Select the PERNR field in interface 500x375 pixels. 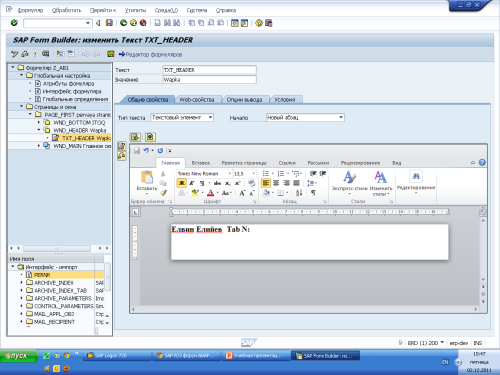pos(42,275)
